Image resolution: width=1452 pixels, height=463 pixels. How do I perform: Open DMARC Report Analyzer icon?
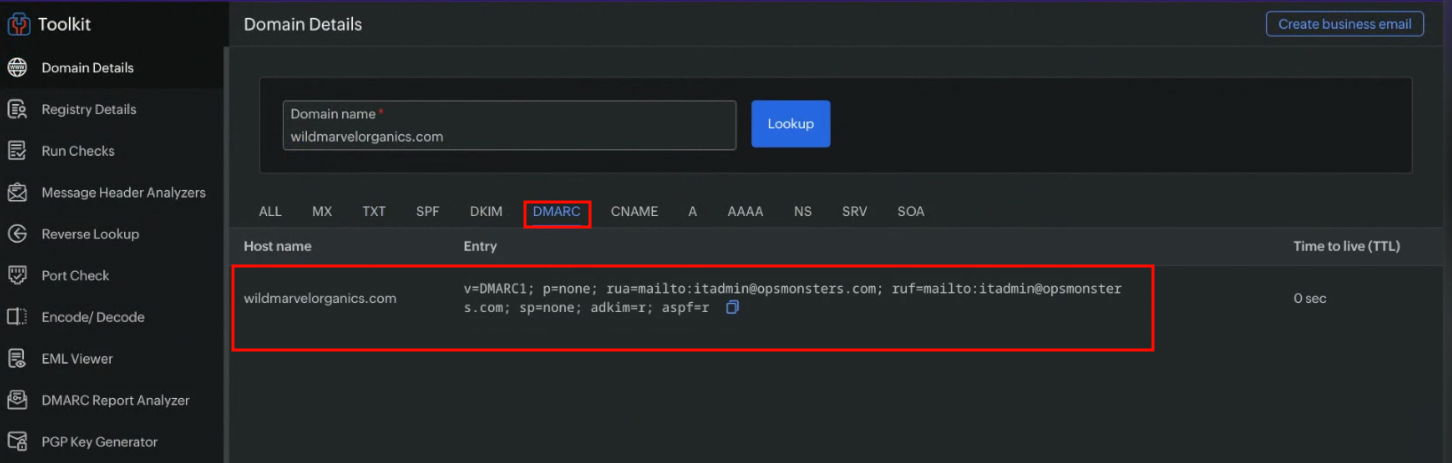[x=17, y=400]
